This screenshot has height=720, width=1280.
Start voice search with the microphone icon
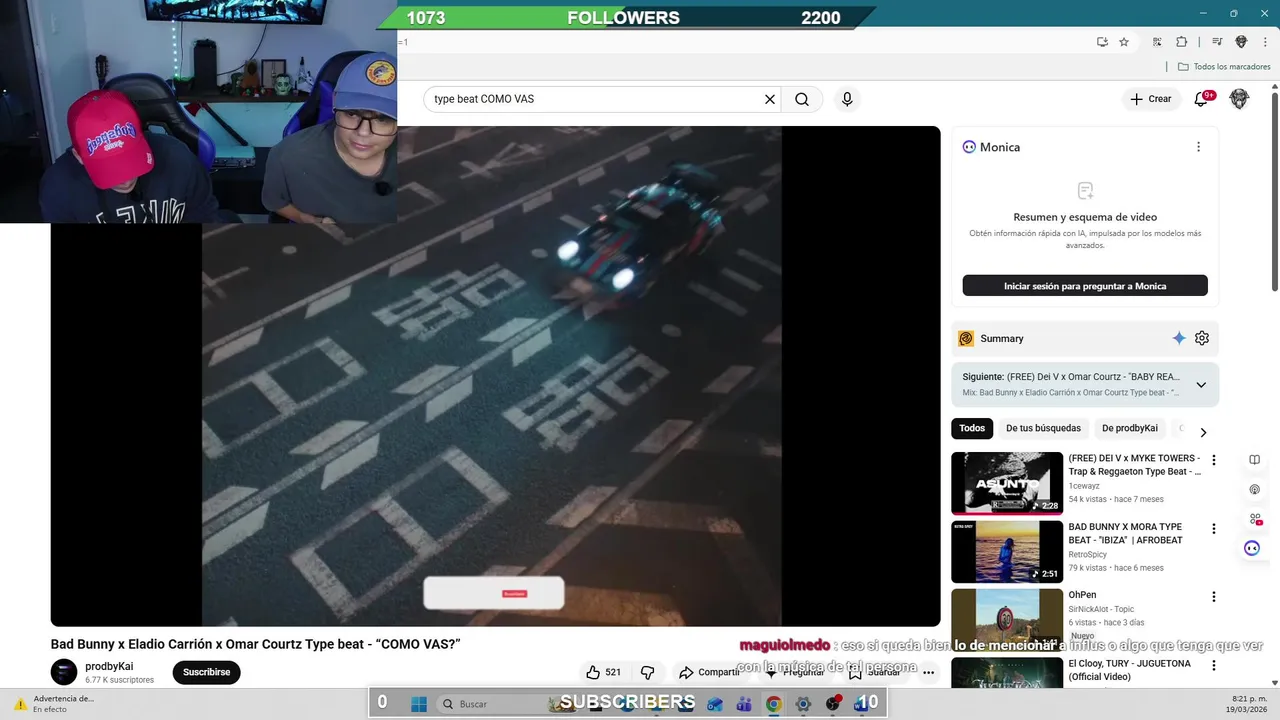(x=847, y=99)
